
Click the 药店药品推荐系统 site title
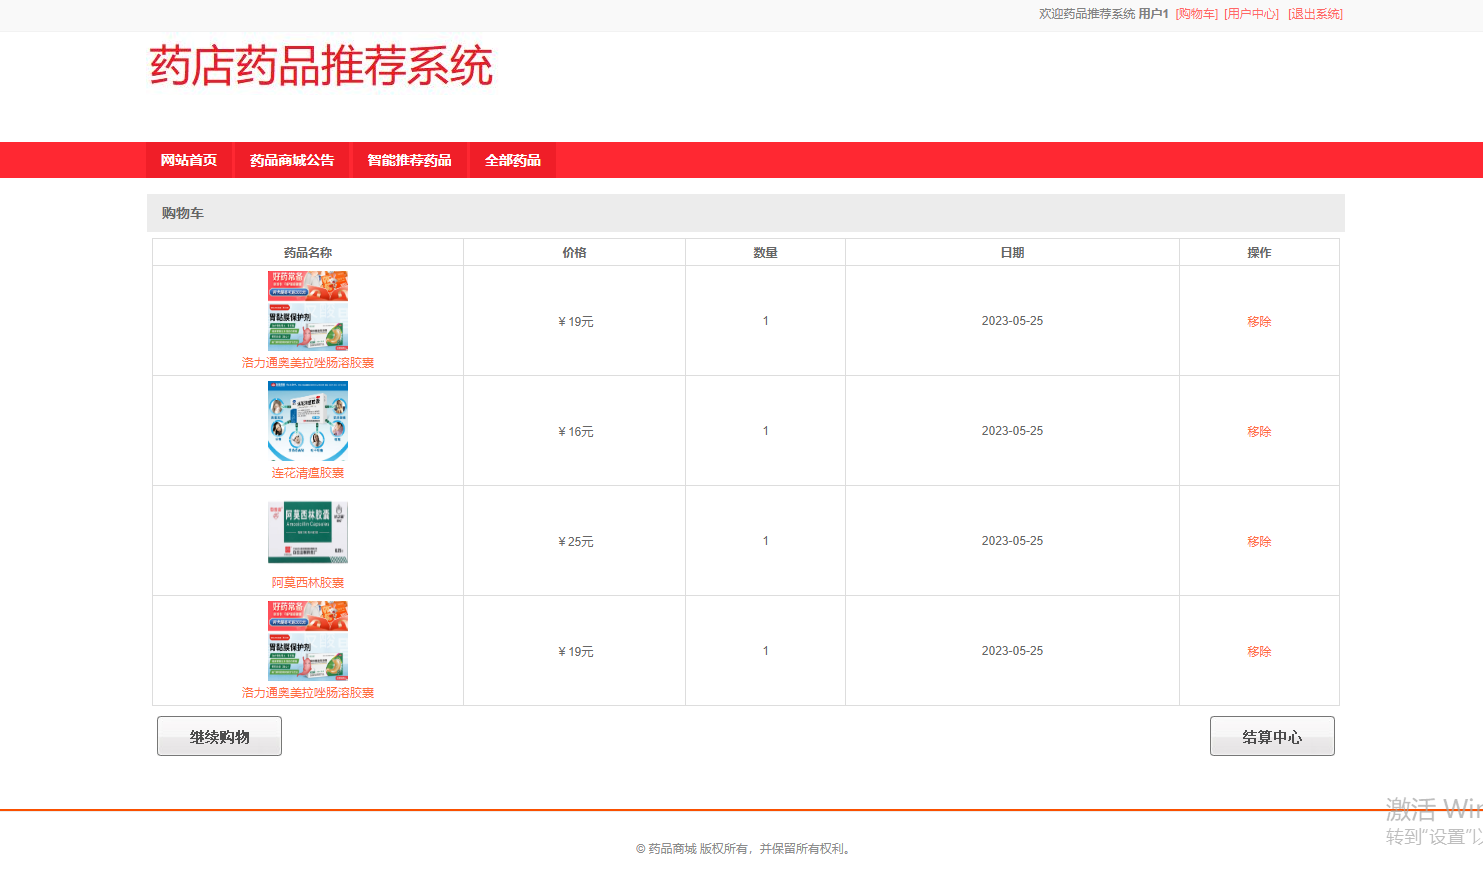coord(321,66)
